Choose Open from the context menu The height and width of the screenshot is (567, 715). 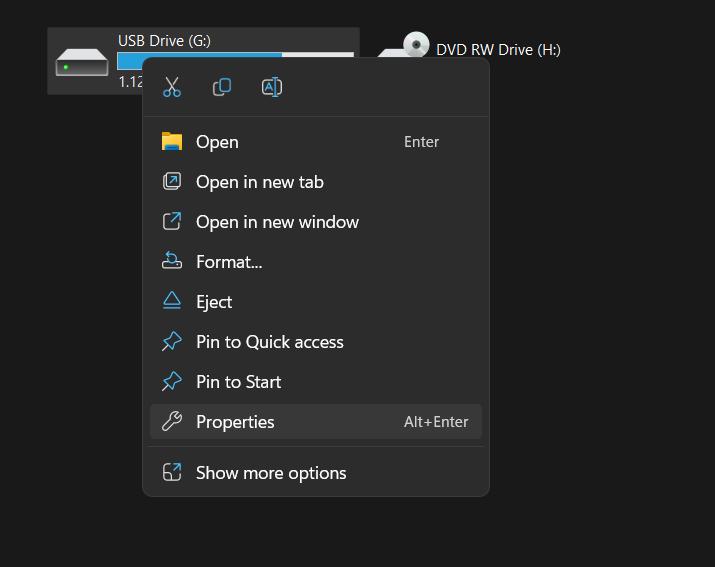pyautogui.click(x=217, y=142)
